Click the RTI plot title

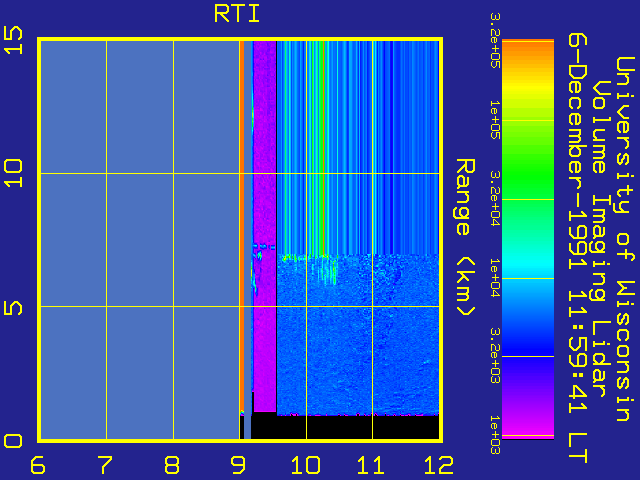[x=237, y=14]
